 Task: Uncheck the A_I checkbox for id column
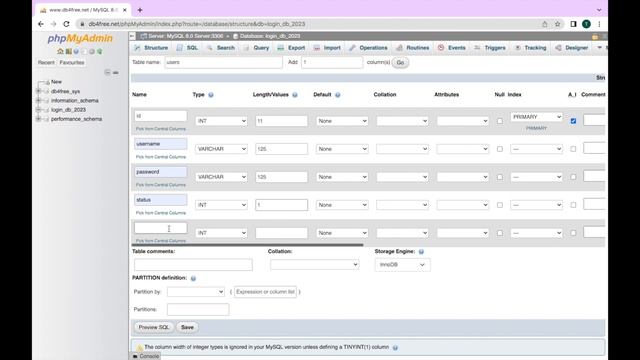[573, 121]
